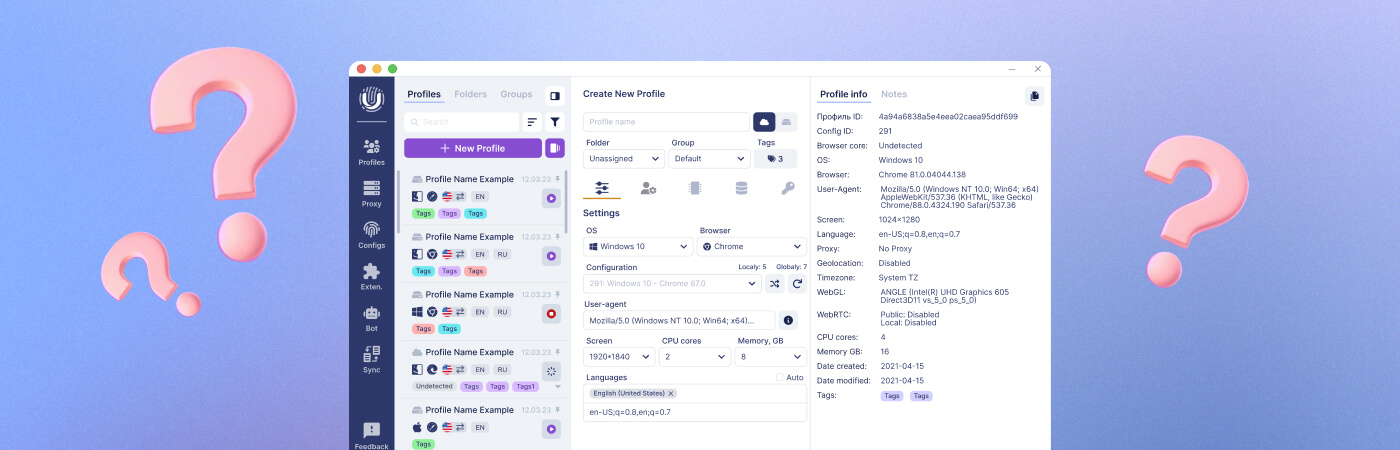Click the refresh configuration icon
The height and width of the screenshot is (450, 1400).
797,284
